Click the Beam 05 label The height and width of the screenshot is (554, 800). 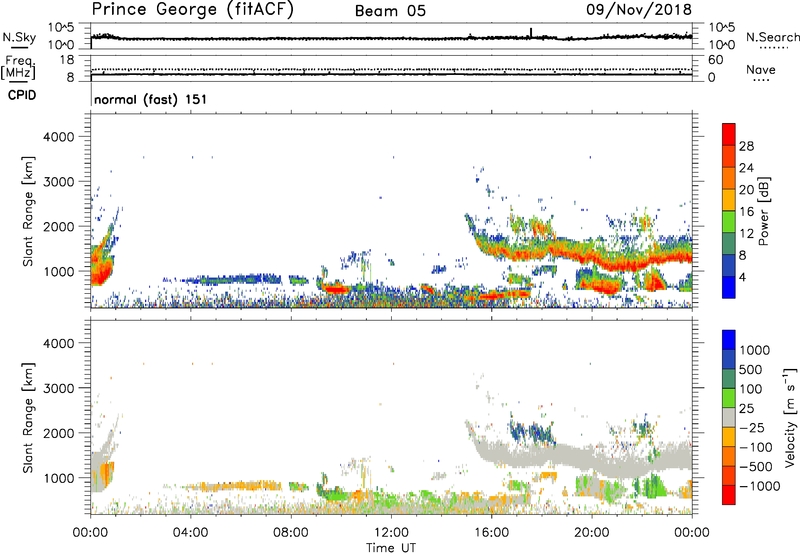coord(390,11)
